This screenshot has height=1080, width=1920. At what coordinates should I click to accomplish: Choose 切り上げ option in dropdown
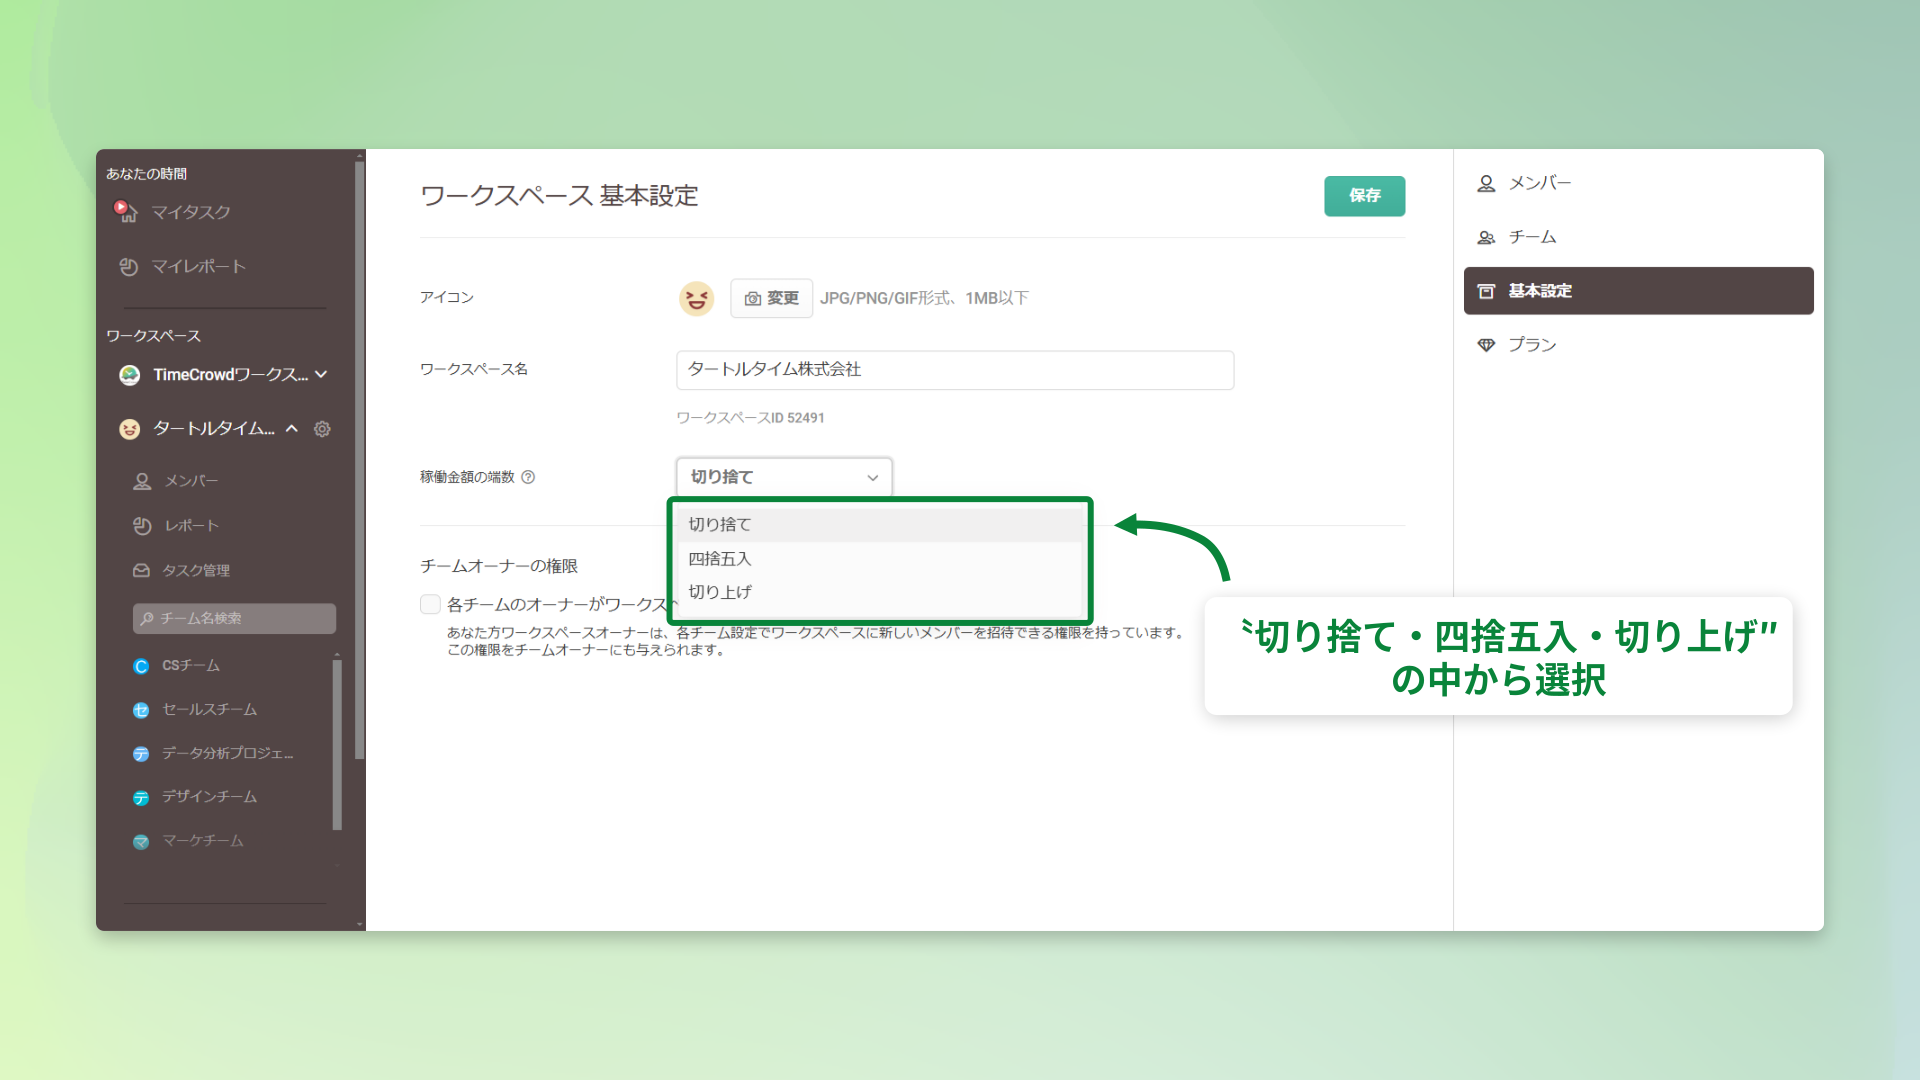(720, 592)
